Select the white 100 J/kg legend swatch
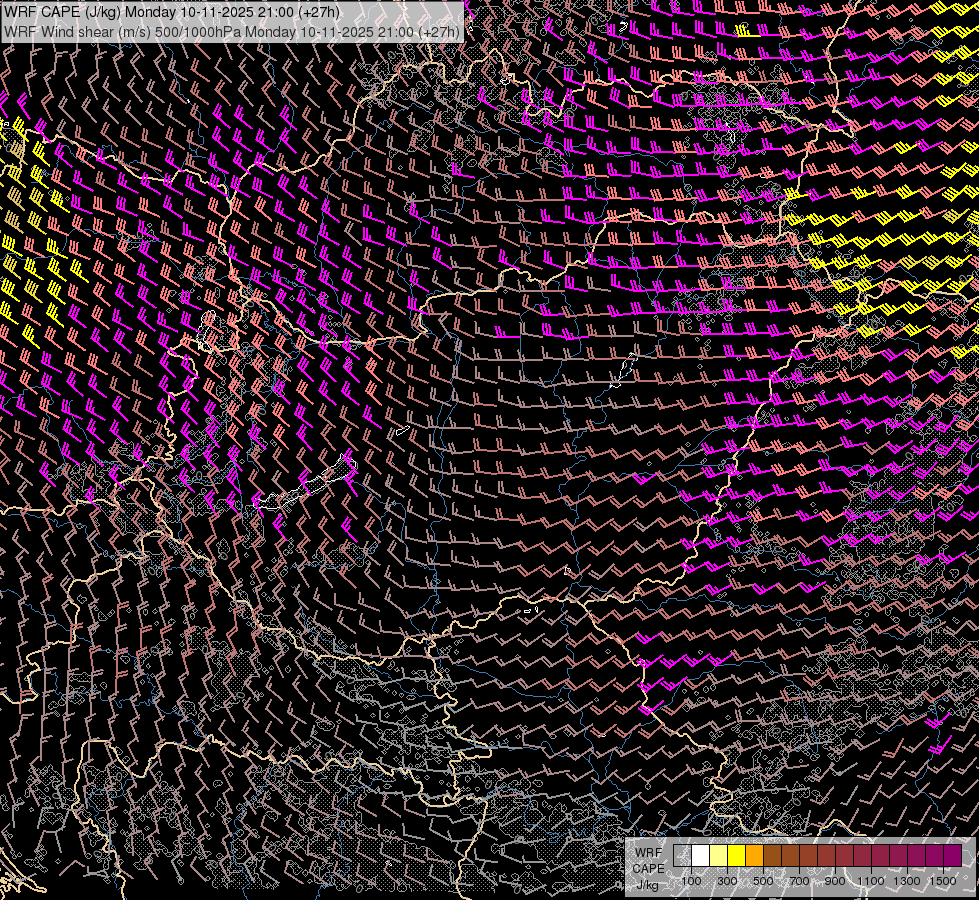The width and height of the screenshot is (979, 900). pyautogui.click(x=701, y=855)
